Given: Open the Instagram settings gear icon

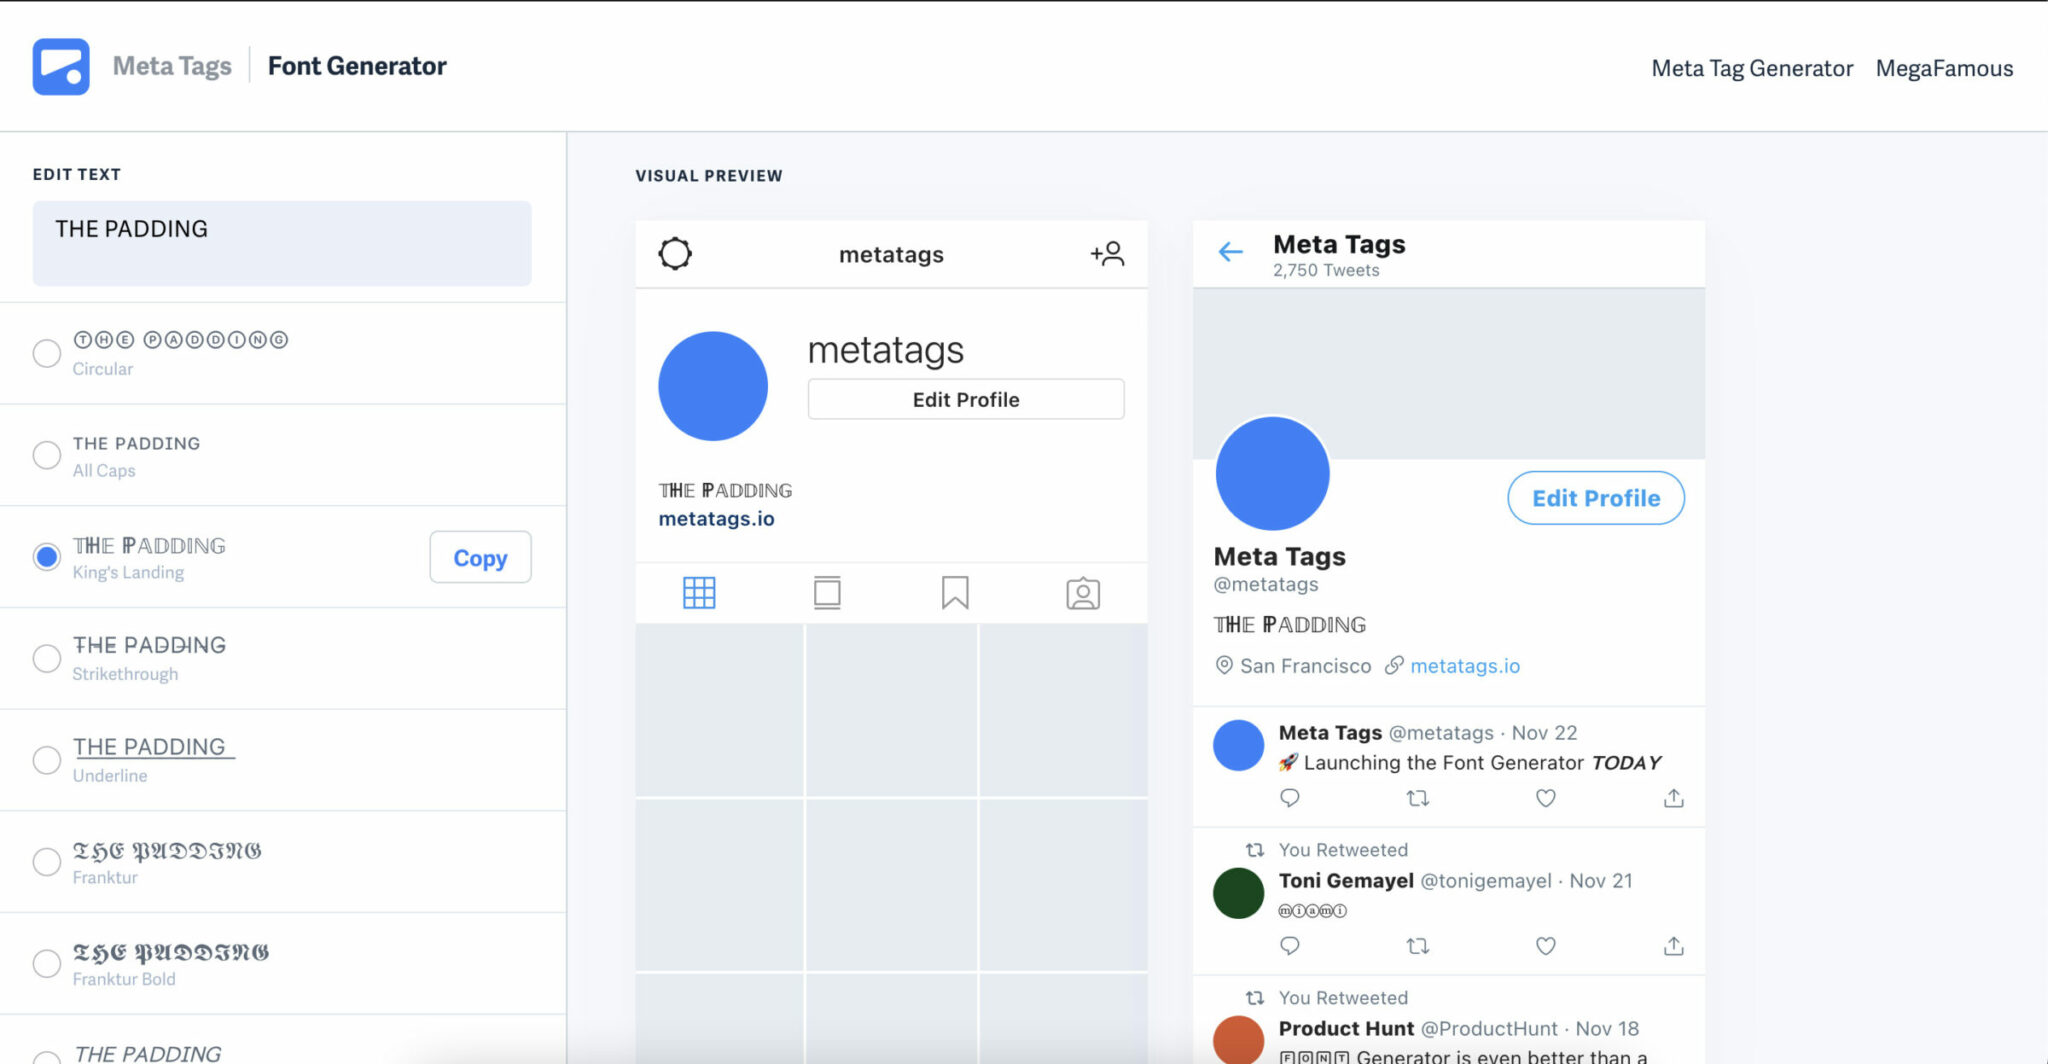Looking at the screenshot, I should (675, 254).
